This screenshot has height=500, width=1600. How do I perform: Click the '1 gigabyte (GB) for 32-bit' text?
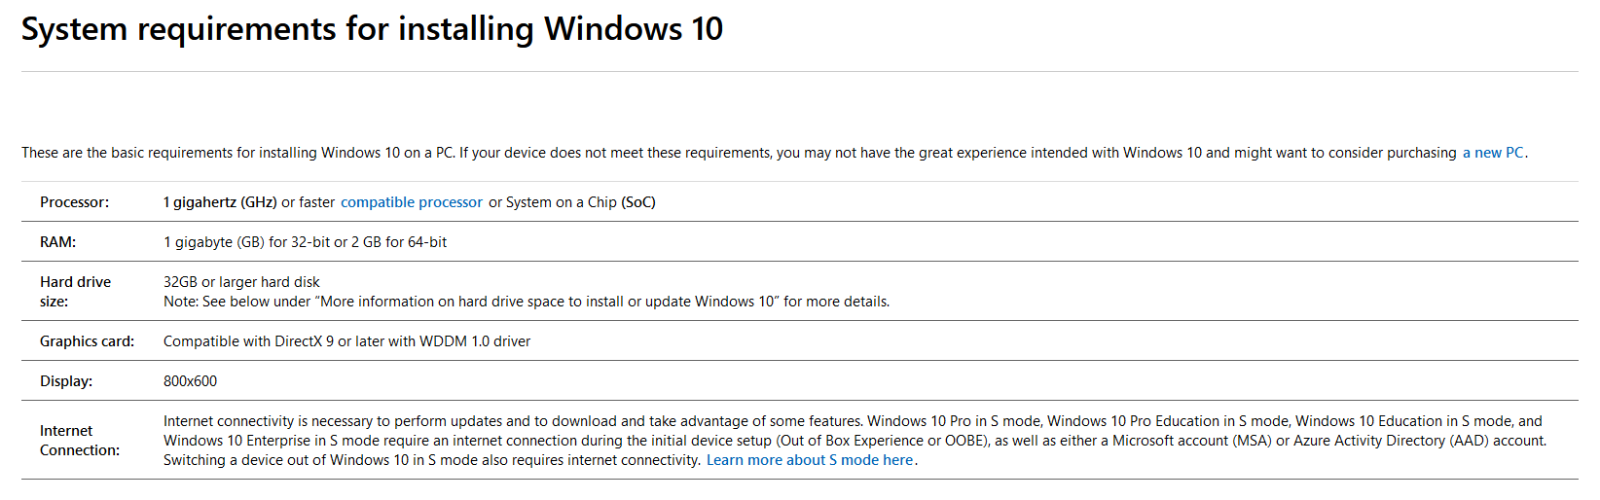click(247, 242)
